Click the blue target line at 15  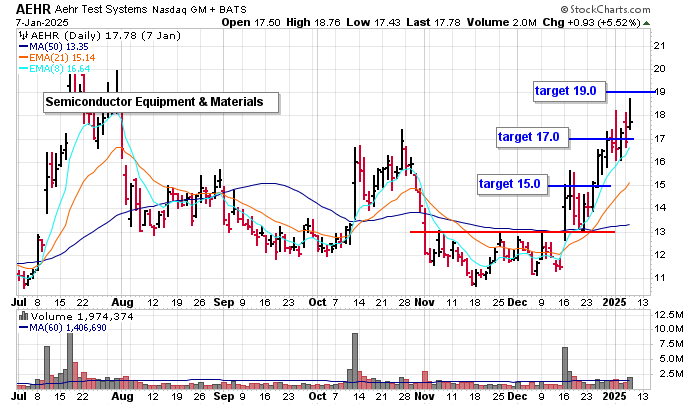(579, 186)
